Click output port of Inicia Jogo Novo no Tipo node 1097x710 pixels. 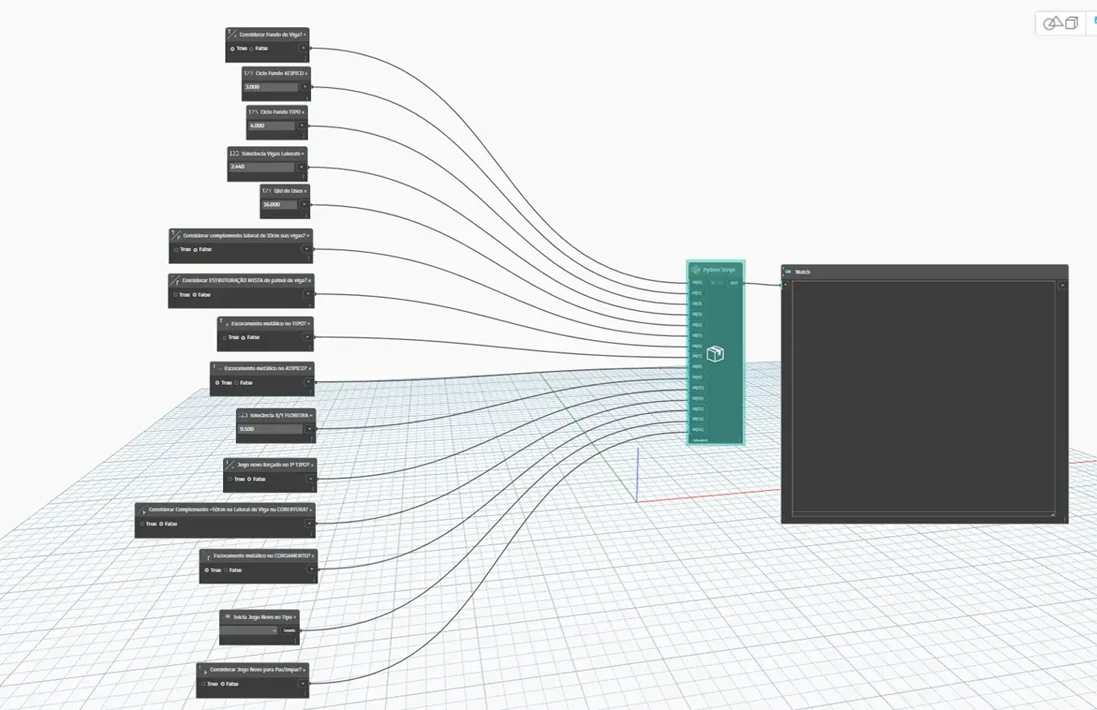coord(290,630)
